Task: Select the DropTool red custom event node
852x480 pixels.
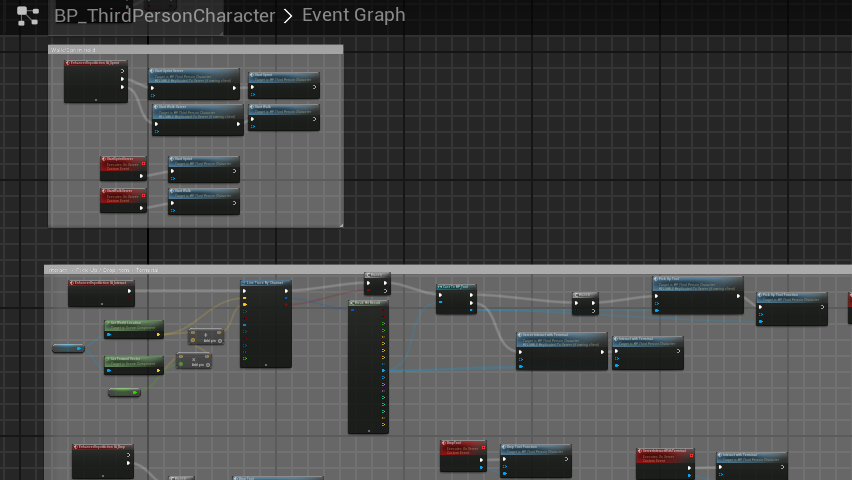Action: (x=463, y=456)
